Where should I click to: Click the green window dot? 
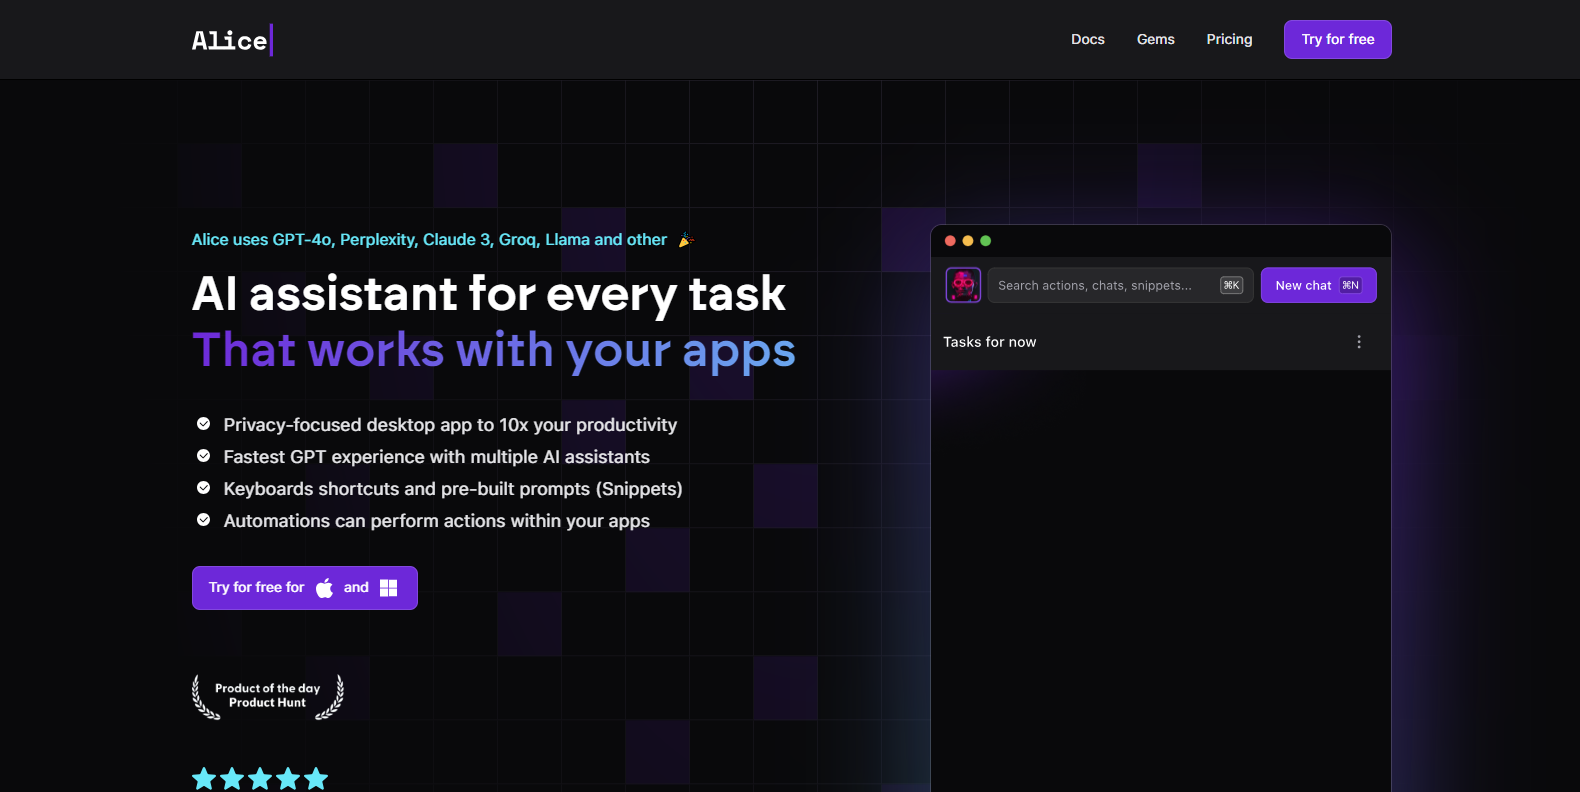click(985, 241)
